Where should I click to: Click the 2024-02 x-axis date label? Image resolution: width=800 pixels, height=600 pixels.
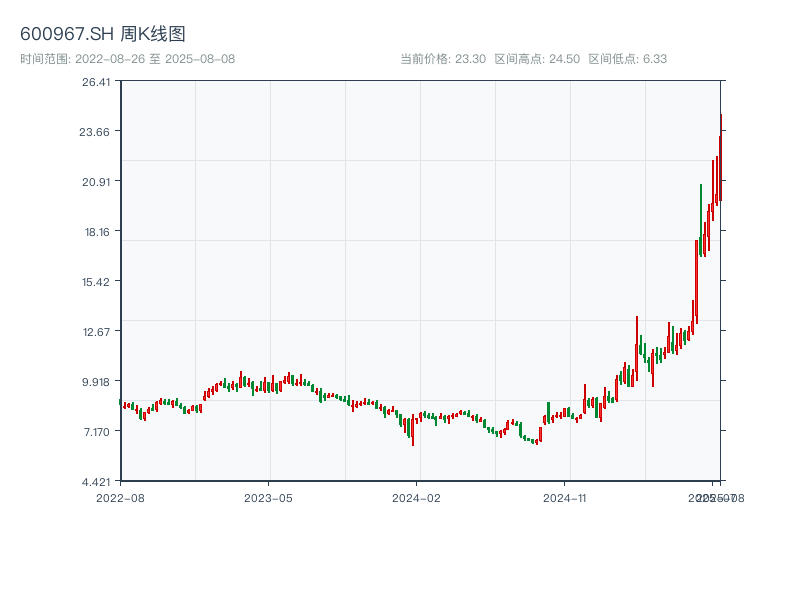click(x=417, y=497)
